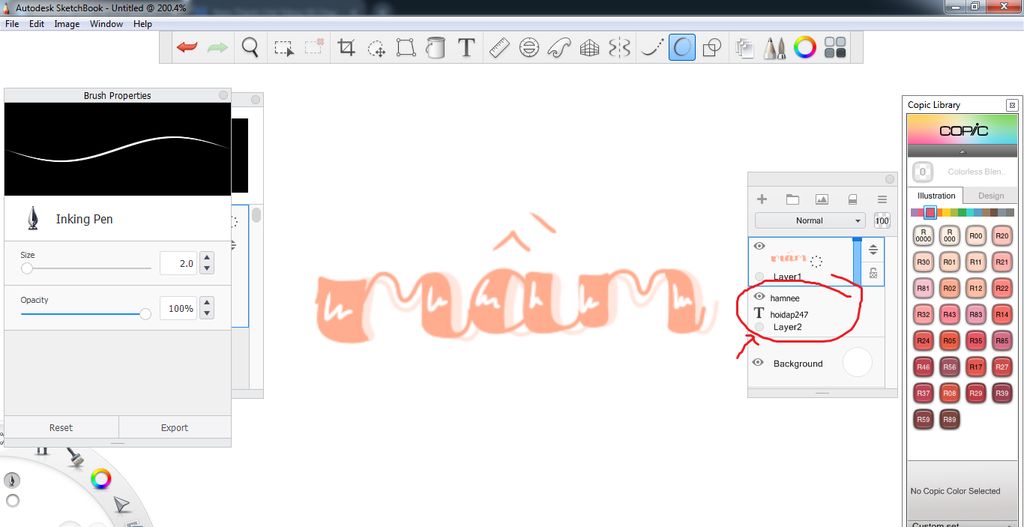Select the Flood Fill bucket tool
The width and height of the screenshot is (1024, 527).
click(x=435, y=48)
